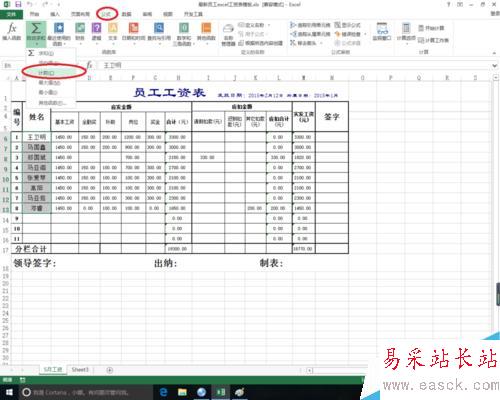Click the fx button beside formula bar
Image resolution: width=500 pixels, height=400 pixels.
coord(89,65)
